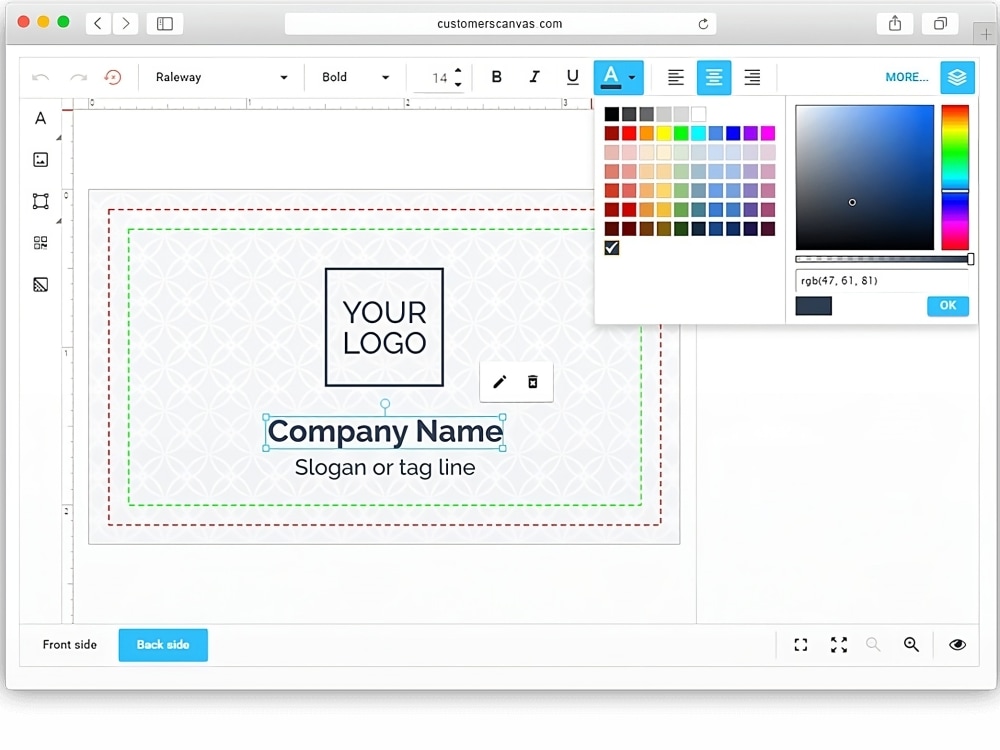Select the shape tool
Screen dimensions: 1000x750
[40, 201]
